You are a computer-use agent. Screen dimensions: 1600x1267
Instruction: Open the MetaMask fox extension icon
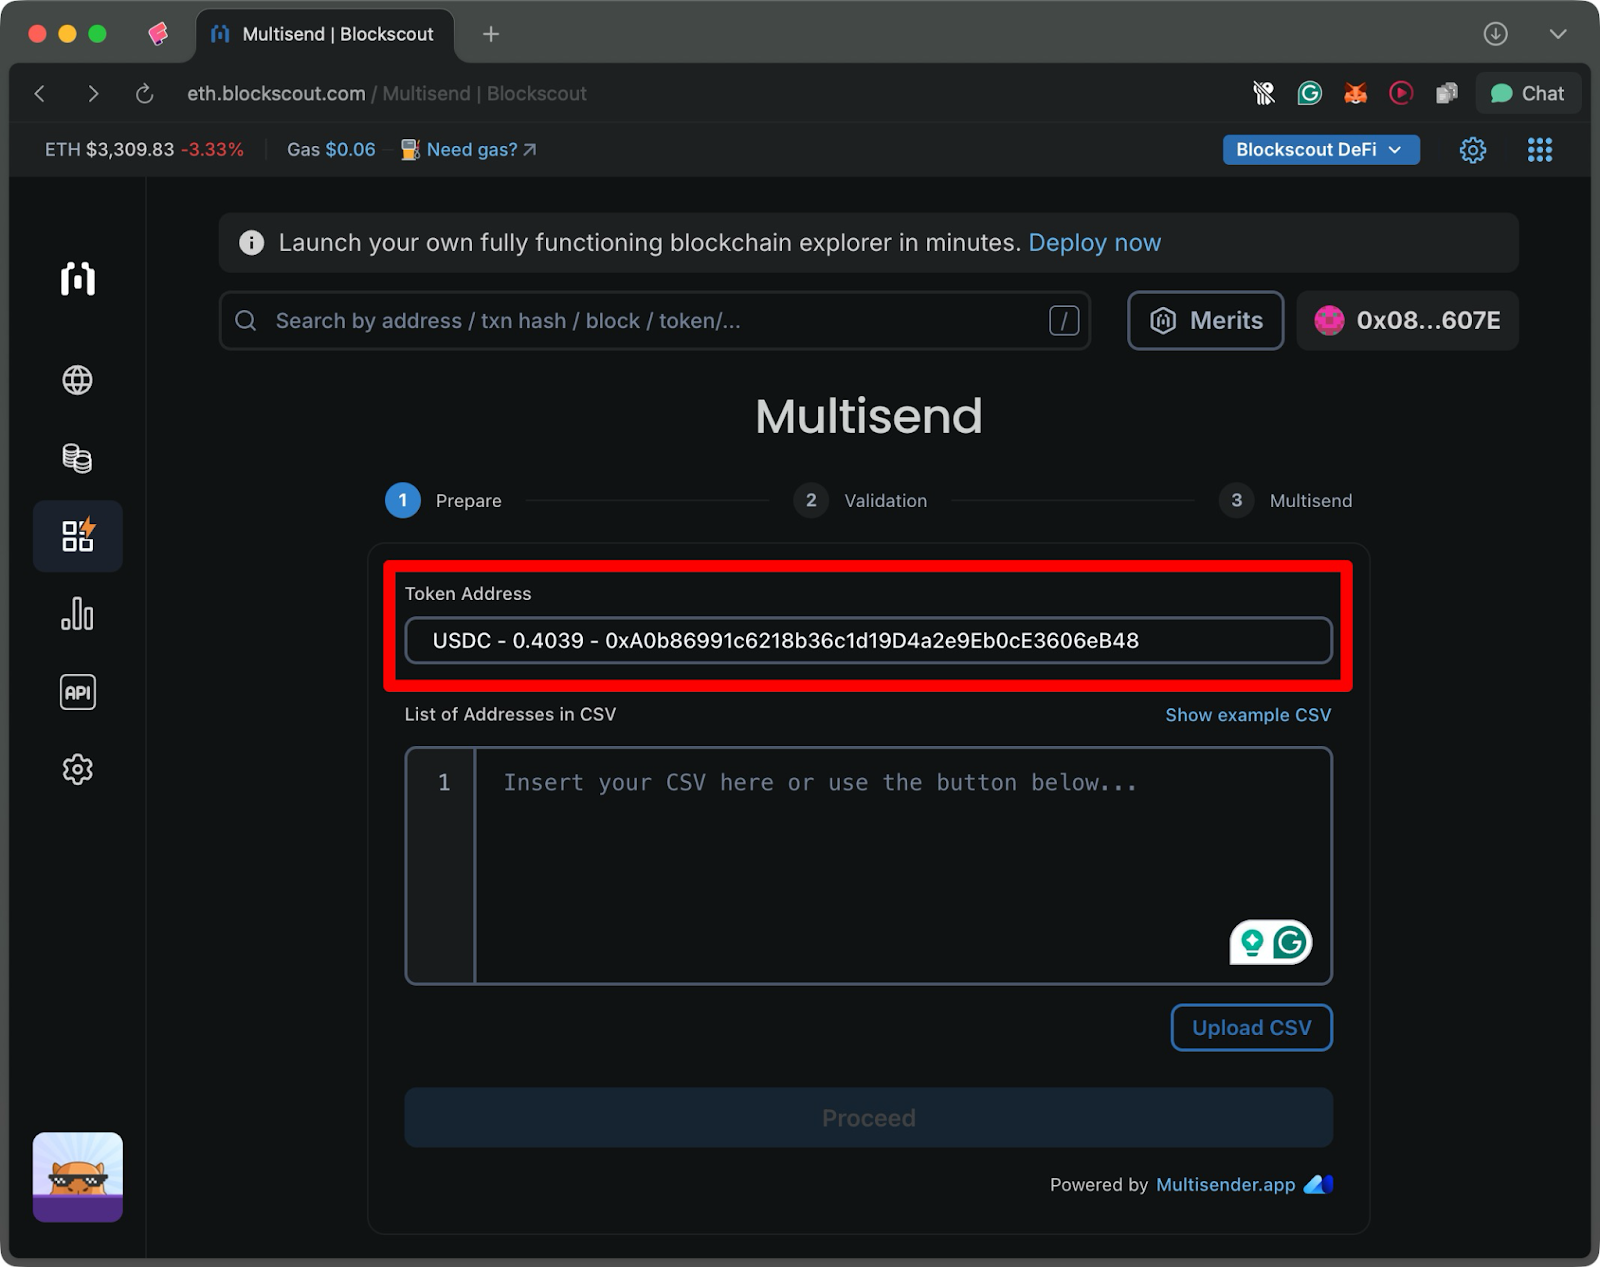1355,93
